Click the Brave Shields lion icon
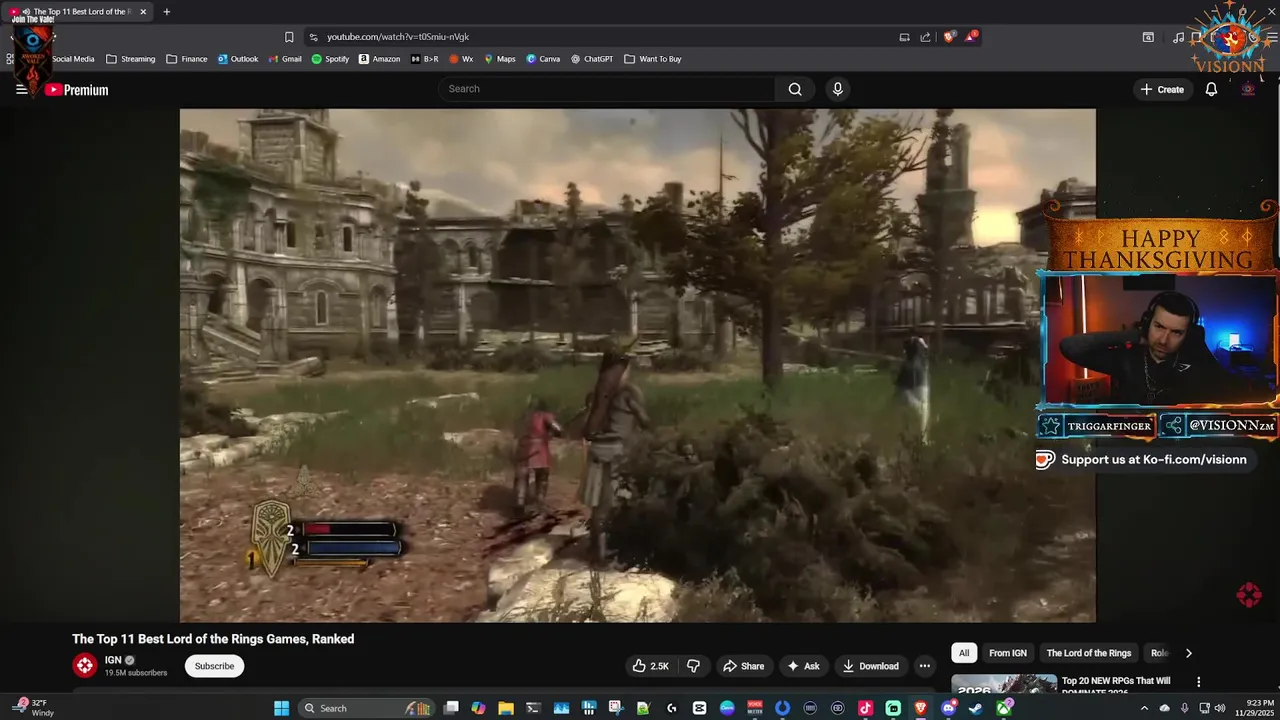The width and height of the screenshot is (1280, 720). 949,37
